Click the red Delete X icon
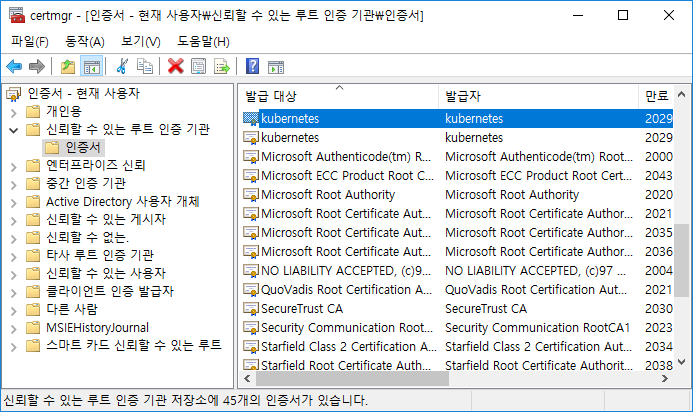Viewport: 693px width, 412px height. click(x=175, y=67)
